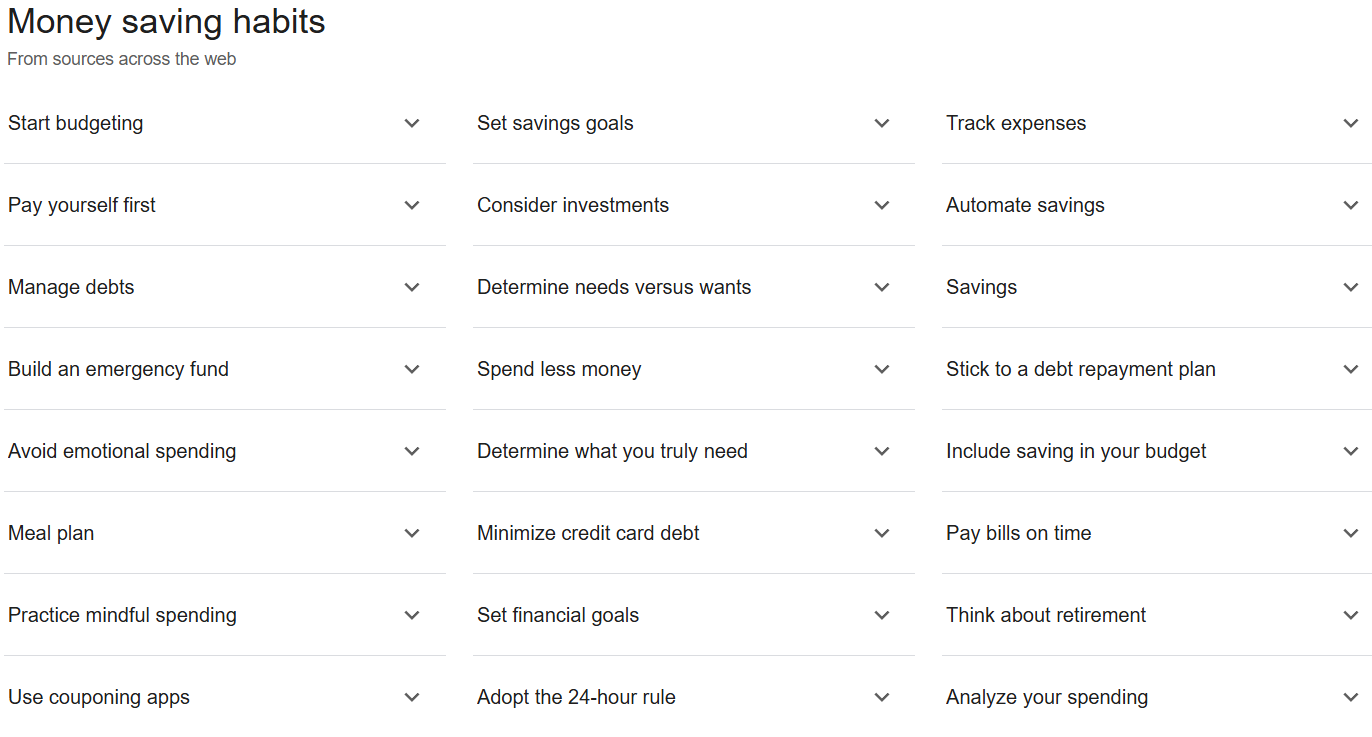Expand the Start budgeting section

tap(412, 123)
